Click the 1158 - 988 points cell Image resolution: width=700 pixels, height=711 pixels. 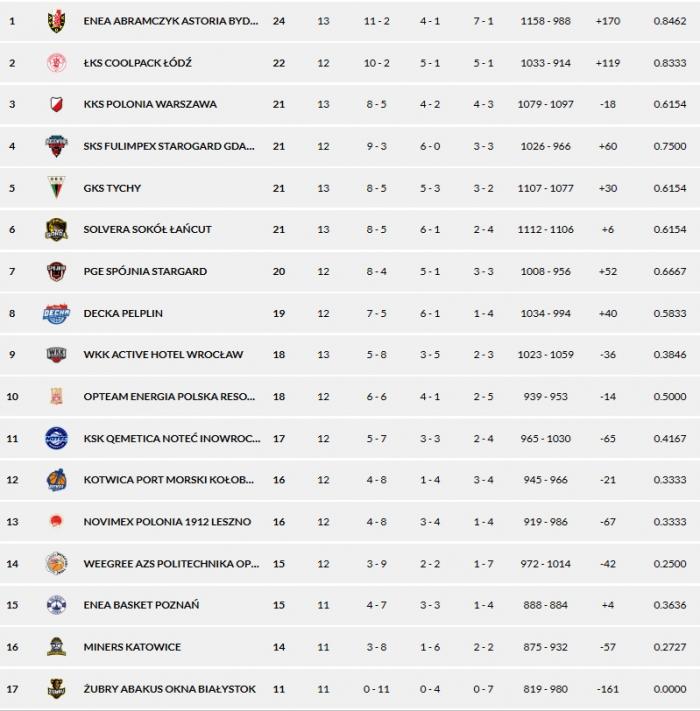pyautogui.click(x=545, y=21)
